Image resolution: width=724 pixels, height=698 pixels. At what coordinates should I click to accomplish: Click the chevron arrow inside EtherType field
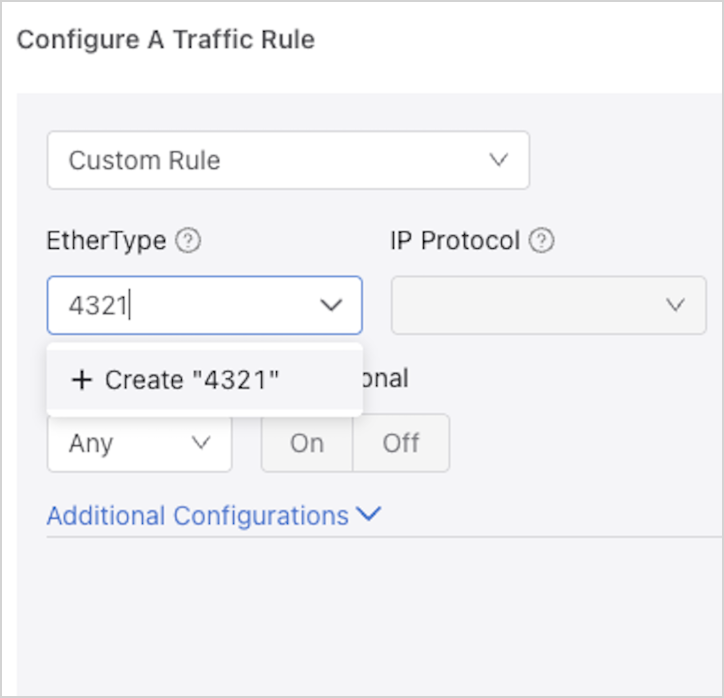point(331,305)
